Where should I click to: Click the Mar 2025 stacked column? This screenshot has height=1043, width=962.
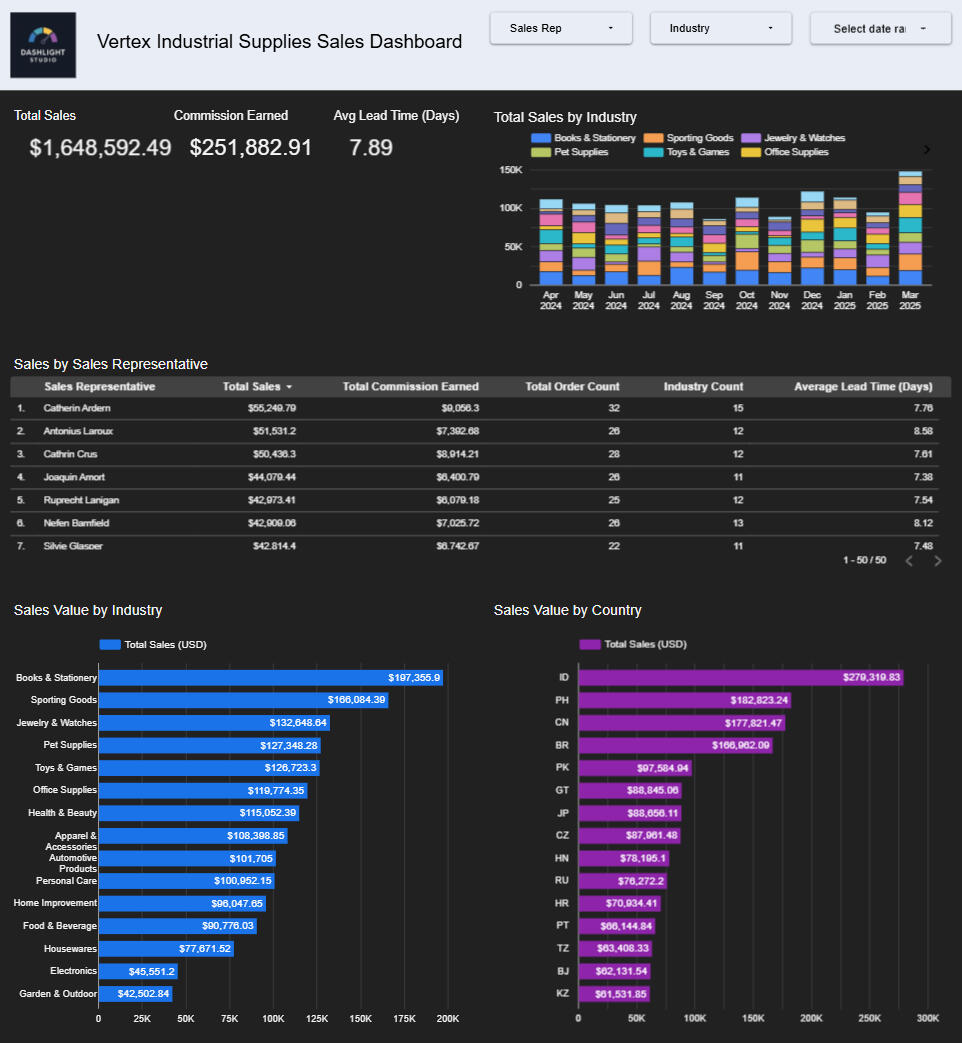click(x=910, y=228)
